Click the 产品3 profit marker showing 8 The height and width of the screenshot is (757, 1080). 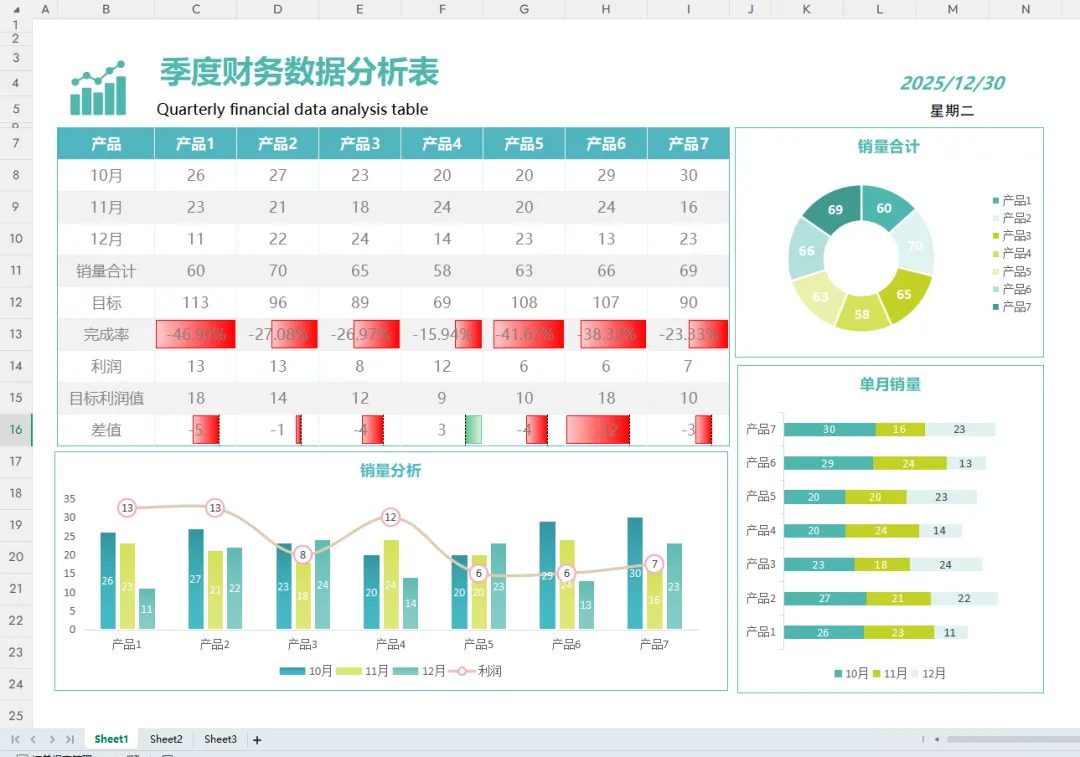point(302,554)
